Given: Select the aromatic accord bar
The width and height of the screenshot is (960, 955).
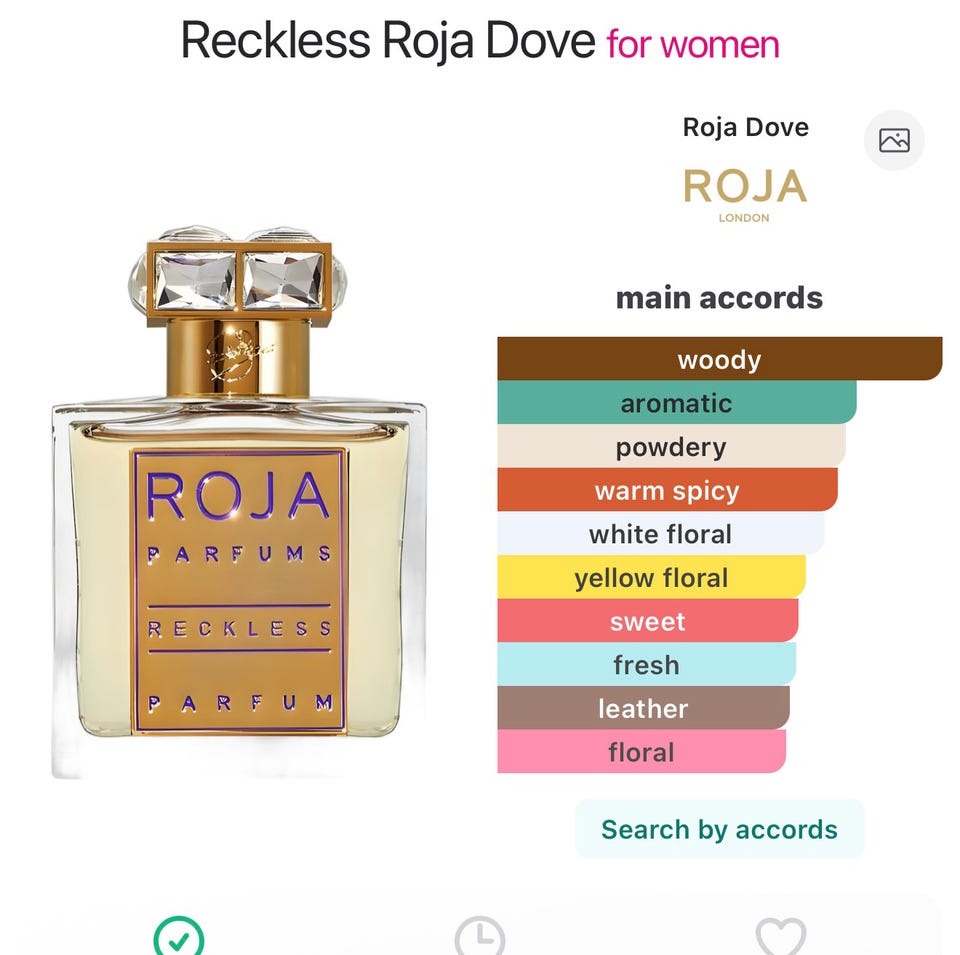Looking at the screenshot, I should tap(677, 402).
